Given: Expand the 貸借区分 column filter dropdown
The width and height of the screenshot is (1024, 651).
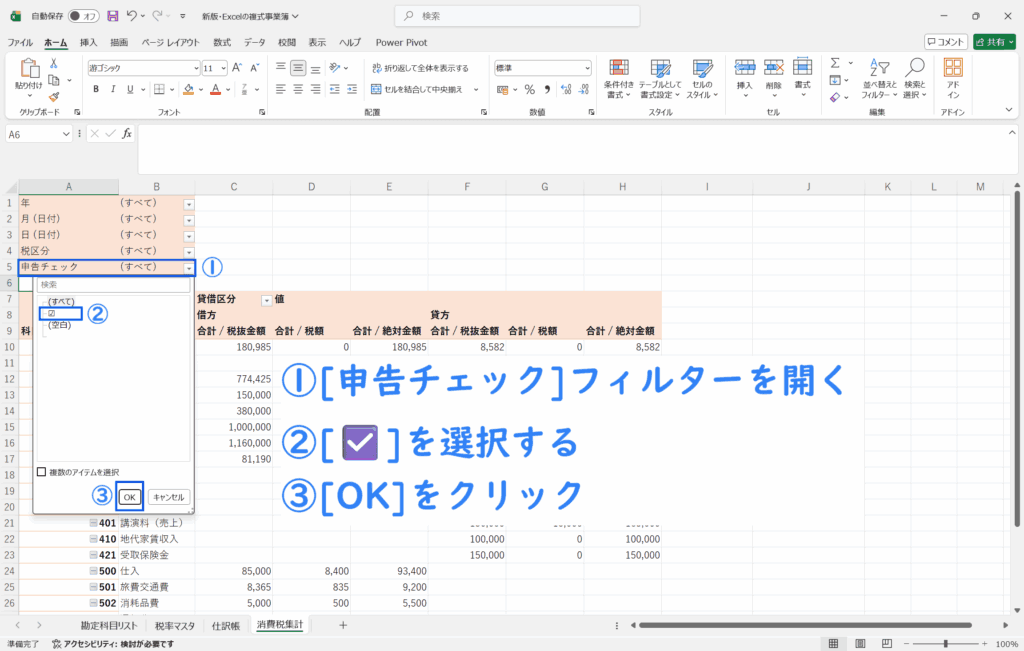Looking at the screenshot, I should point(266,300).
